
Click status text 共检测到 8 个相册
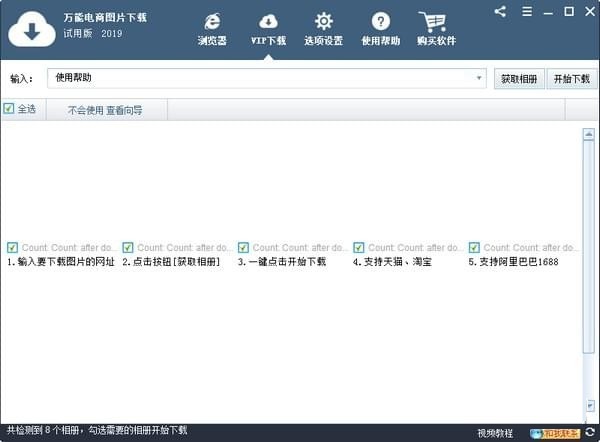(x=42, y=430)
